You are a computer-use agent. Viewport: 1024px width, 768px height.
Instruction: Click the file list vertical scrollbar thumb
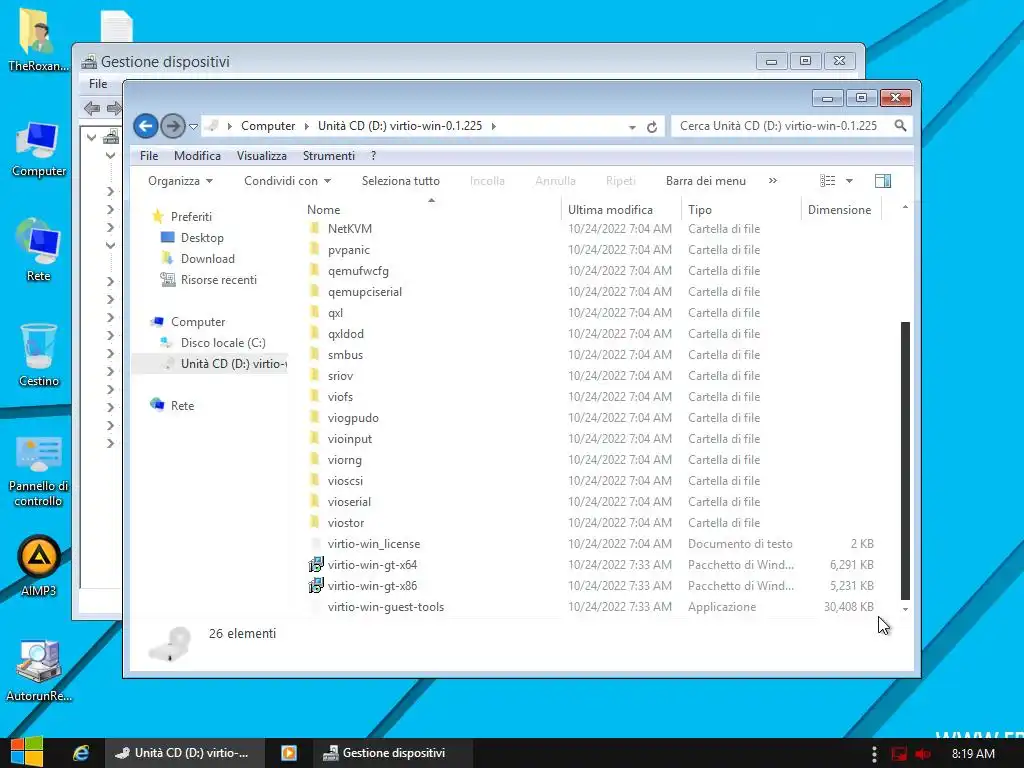[905, 460]
